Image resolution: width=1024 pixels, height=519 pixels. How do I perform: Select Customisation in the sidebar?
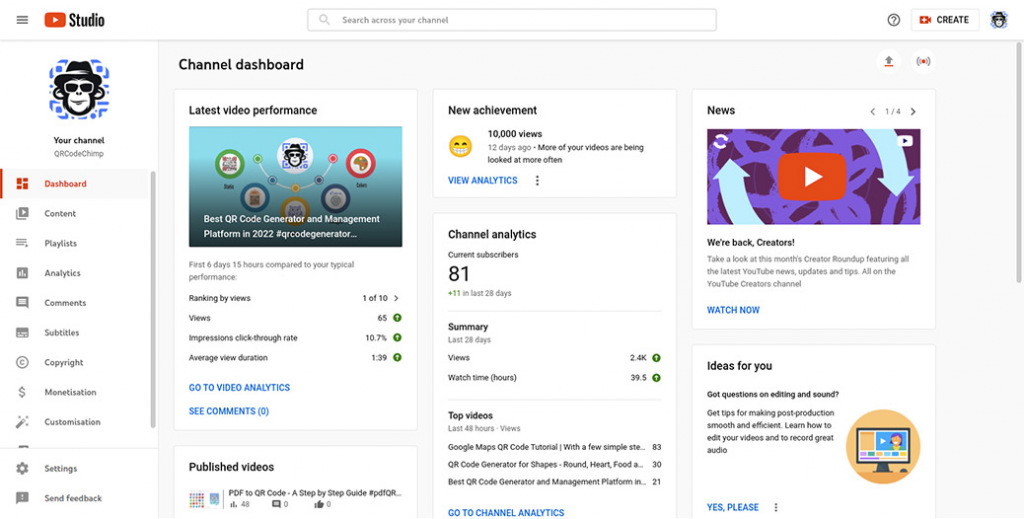[x=76, y=422]
